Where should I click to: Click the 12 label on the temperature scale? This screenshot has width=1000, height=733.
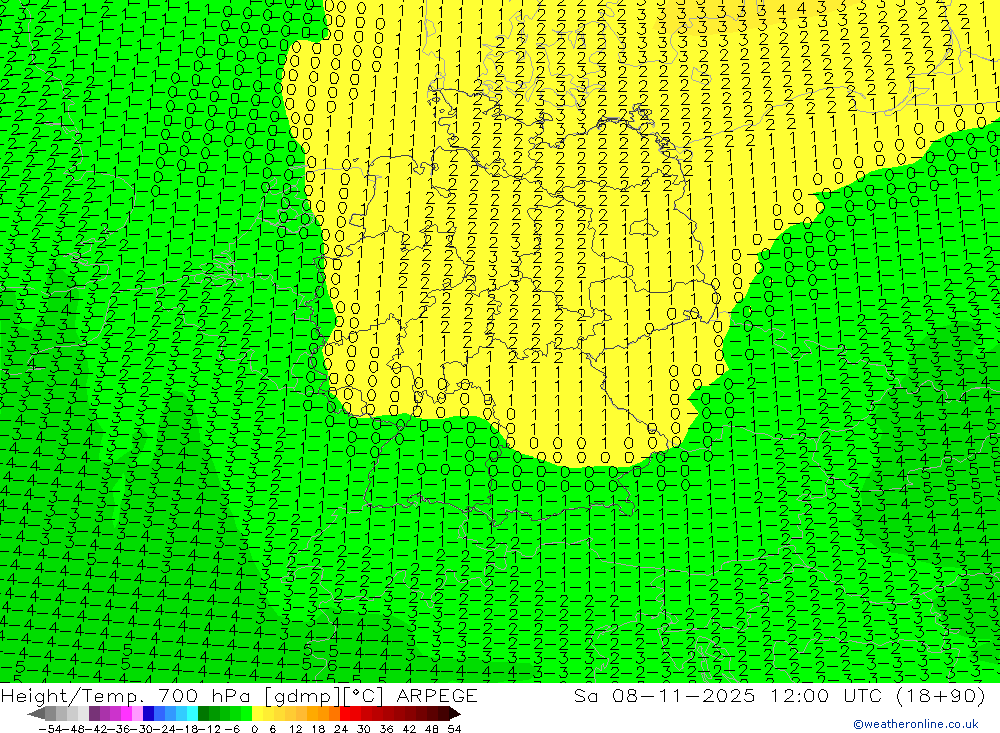click(x=295, y=728)
